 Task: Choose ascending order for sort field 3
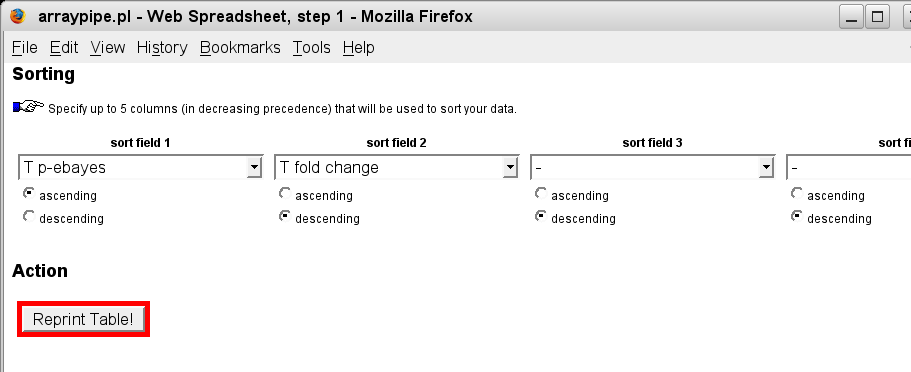[x=540, y=193]
